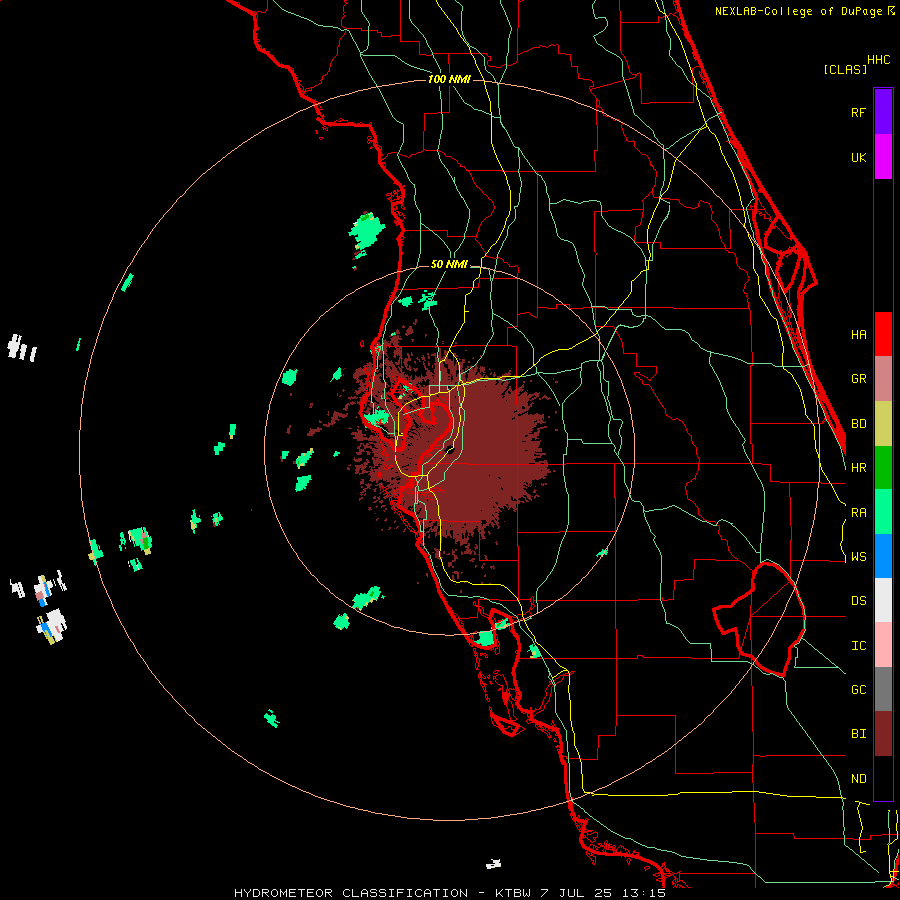The width and height of the screenshot is (900, 900).
Task: Pick the RA light green legend swatch
Action: coord(883,512)
